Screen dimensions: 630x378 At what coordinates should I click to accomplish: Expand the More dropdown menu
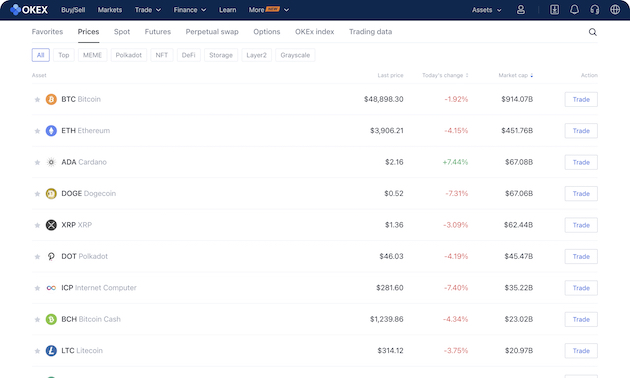tap(269, 10)
